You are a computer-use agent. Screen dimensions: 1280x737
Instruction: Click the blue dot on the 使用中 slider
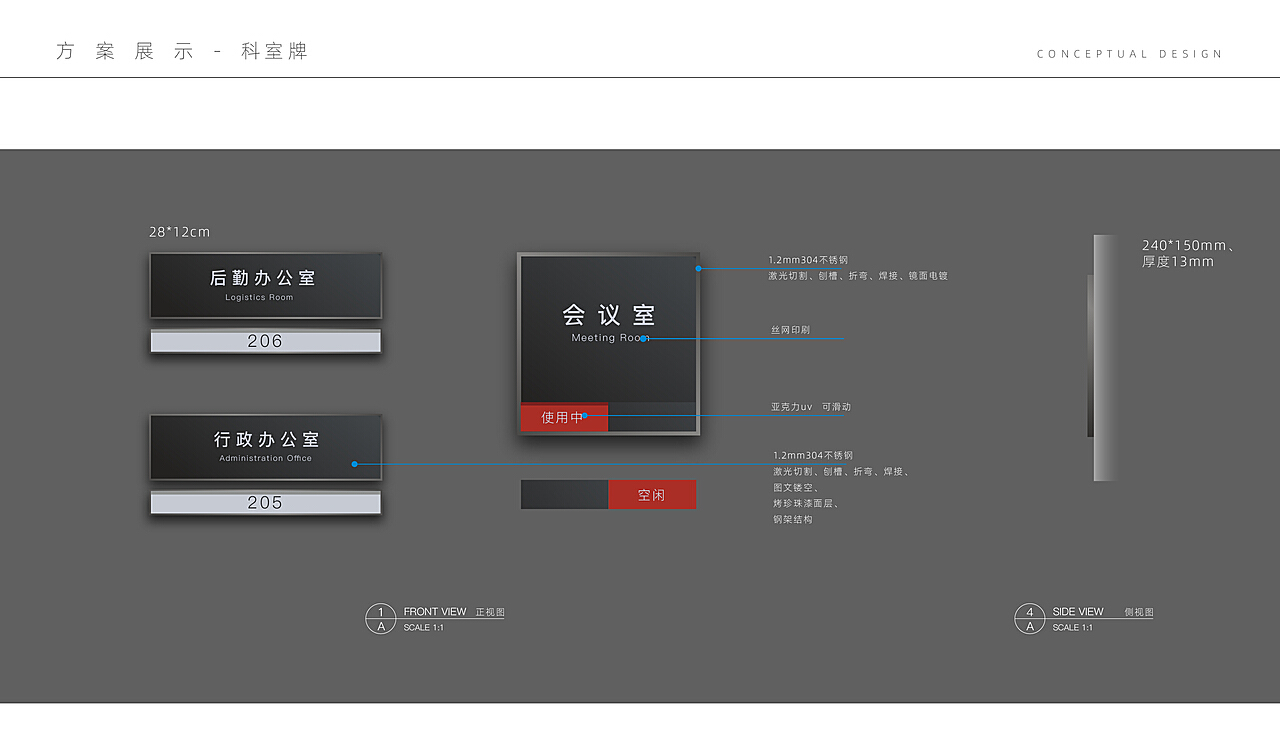click(x=585, y=415)
